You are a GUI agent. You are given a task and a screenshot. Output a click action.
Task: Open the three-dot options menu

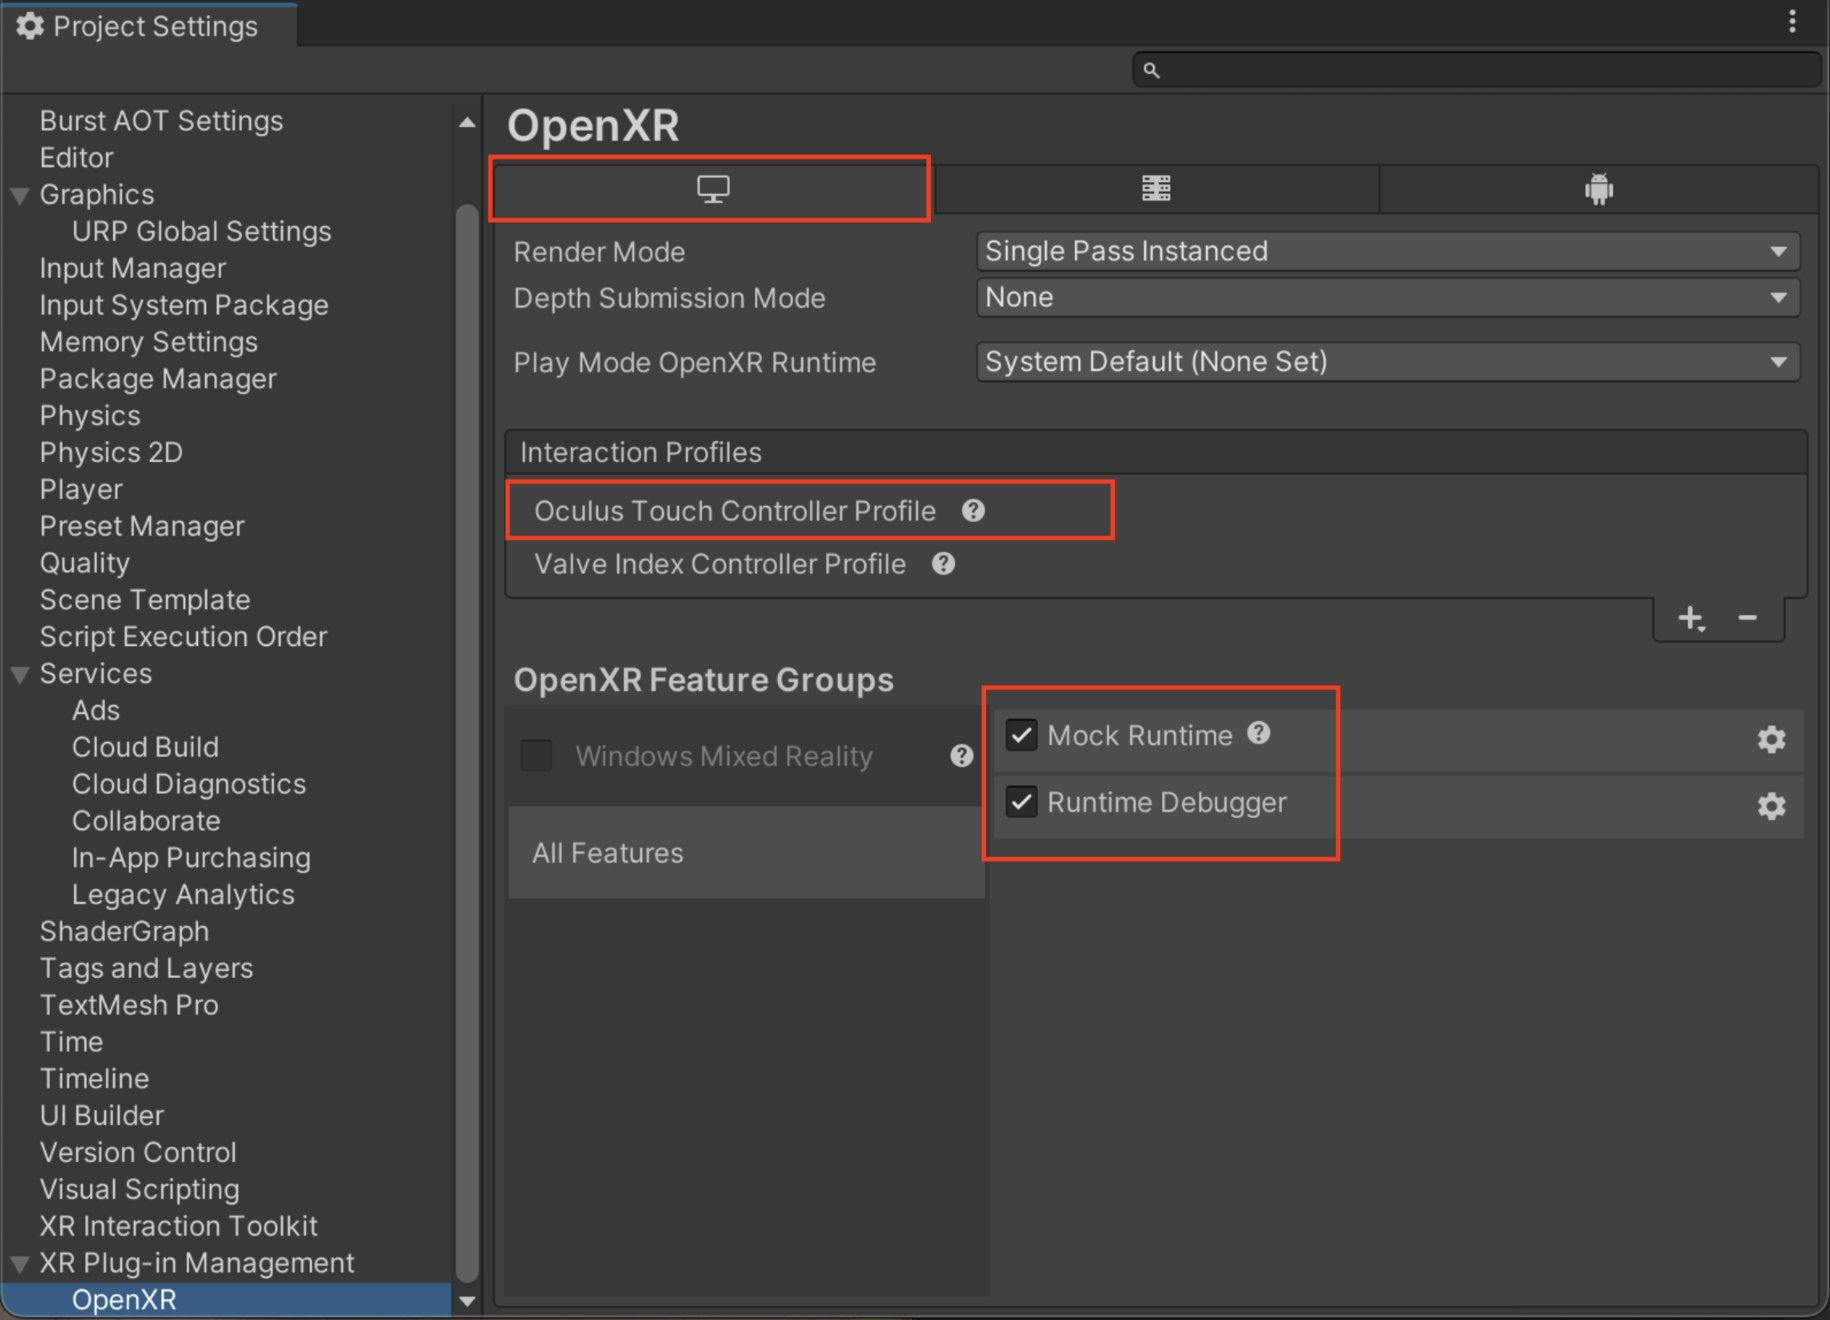1792,22
